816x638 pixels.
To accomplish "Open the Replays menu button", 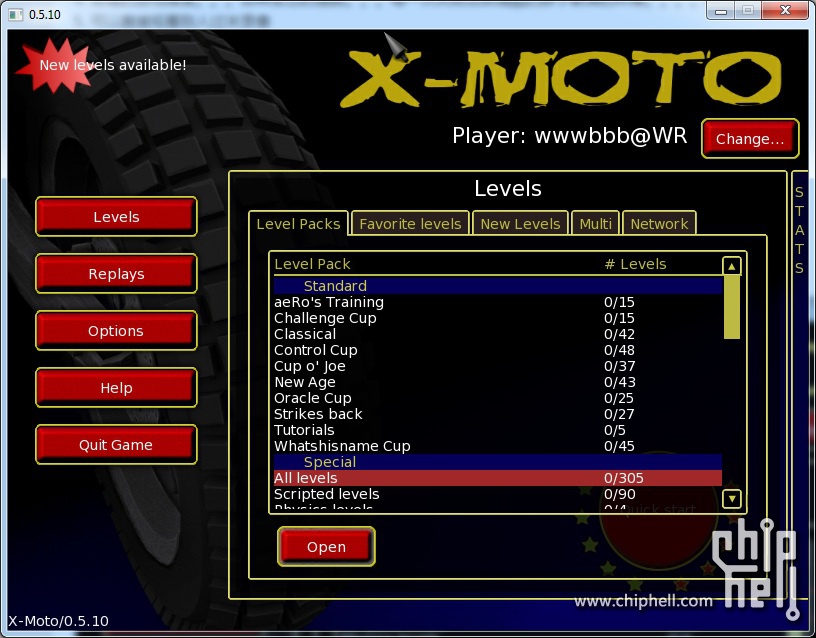I will coord(116,274).
